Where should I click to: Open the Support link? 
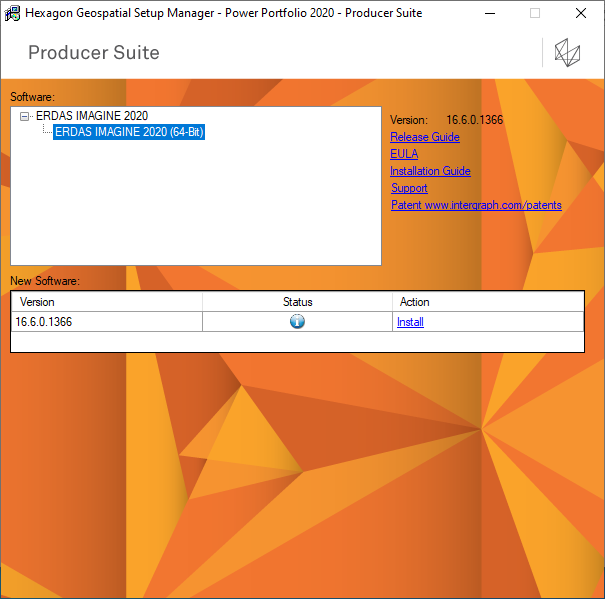click(x=409, y=188)
